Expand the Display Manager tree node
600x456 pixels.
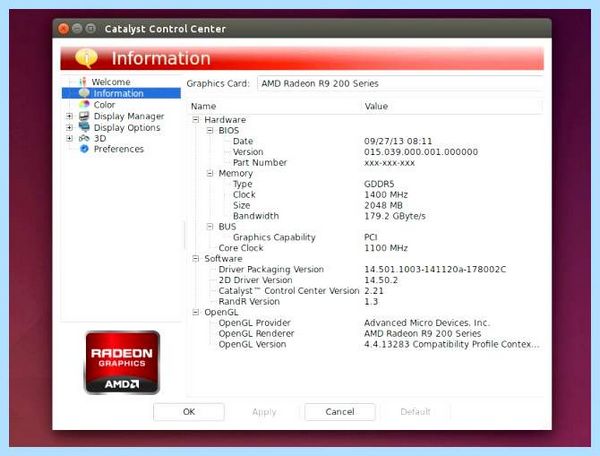69,116
